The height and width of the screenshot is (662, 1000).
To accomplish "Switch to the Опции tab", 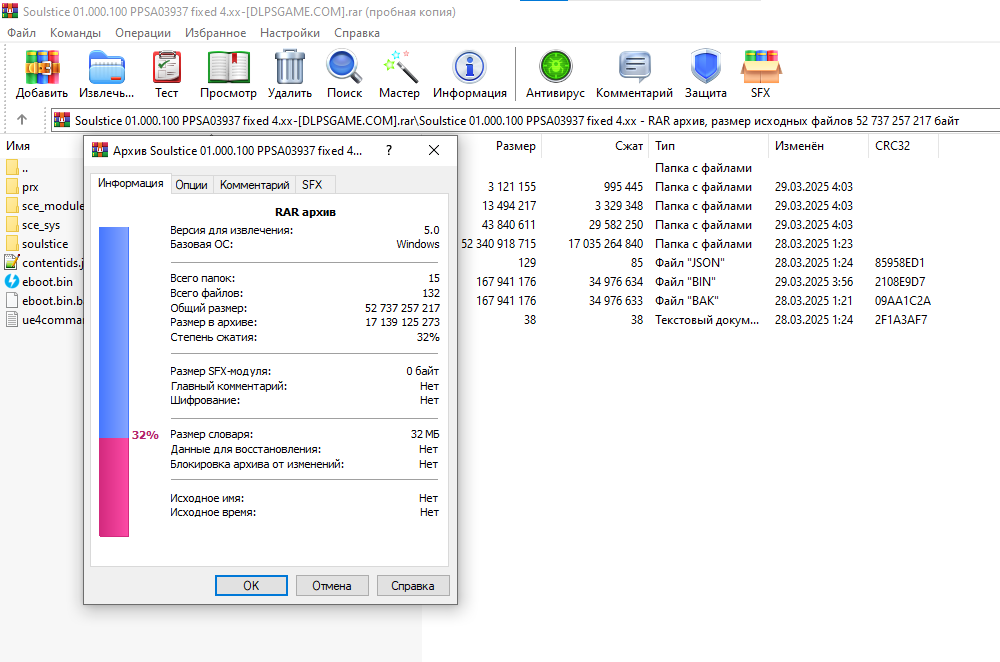I will (x=191, y=185).
